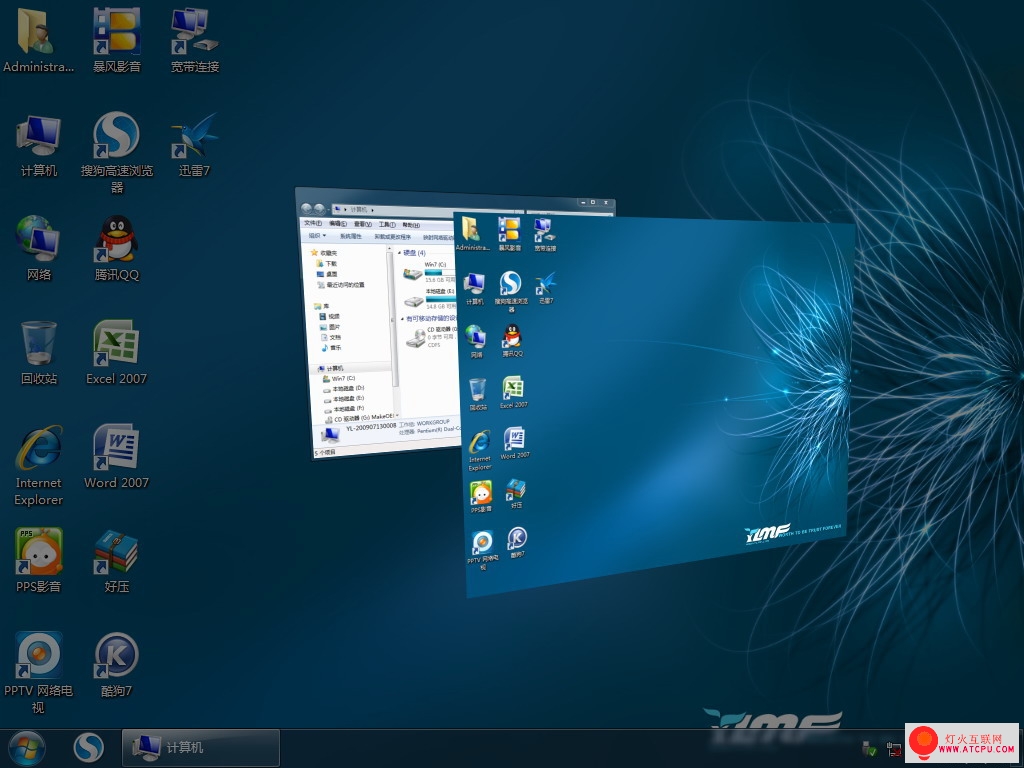The image size is (1024, 768).
Task: Open 工具(T) menu in the Flip 3D Explorer window
Action: click(x=387, y=225)
